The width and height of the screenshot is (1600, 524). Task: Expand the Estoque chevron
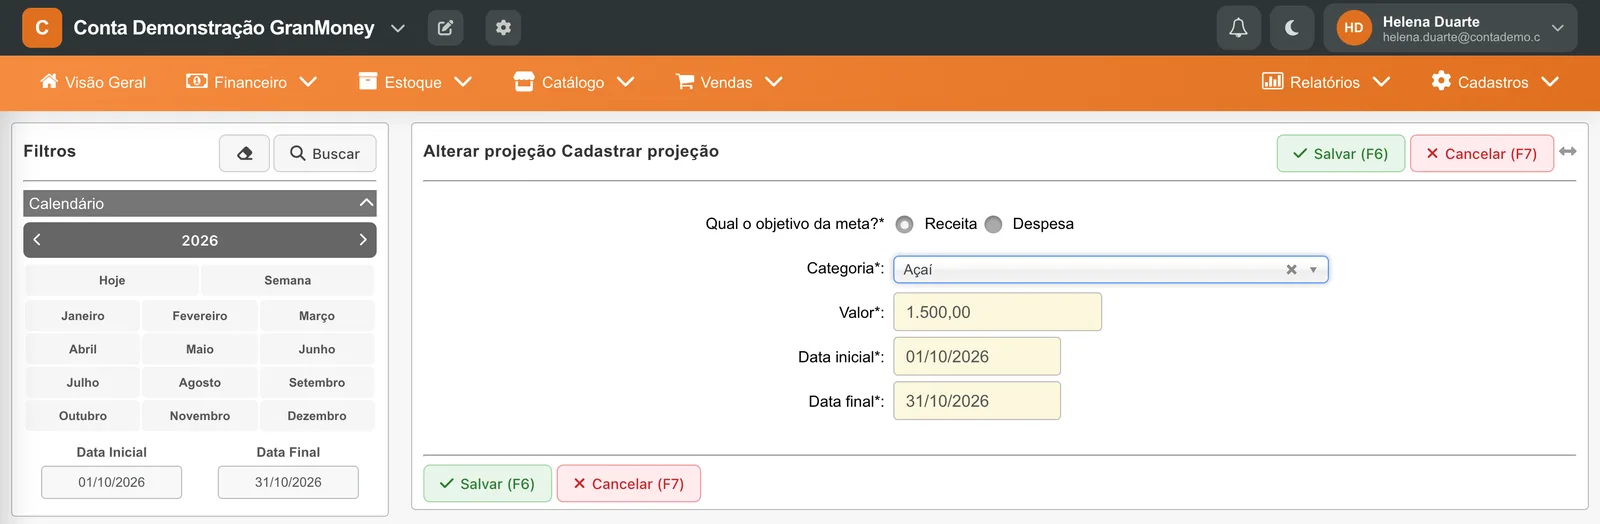[463, 82]
